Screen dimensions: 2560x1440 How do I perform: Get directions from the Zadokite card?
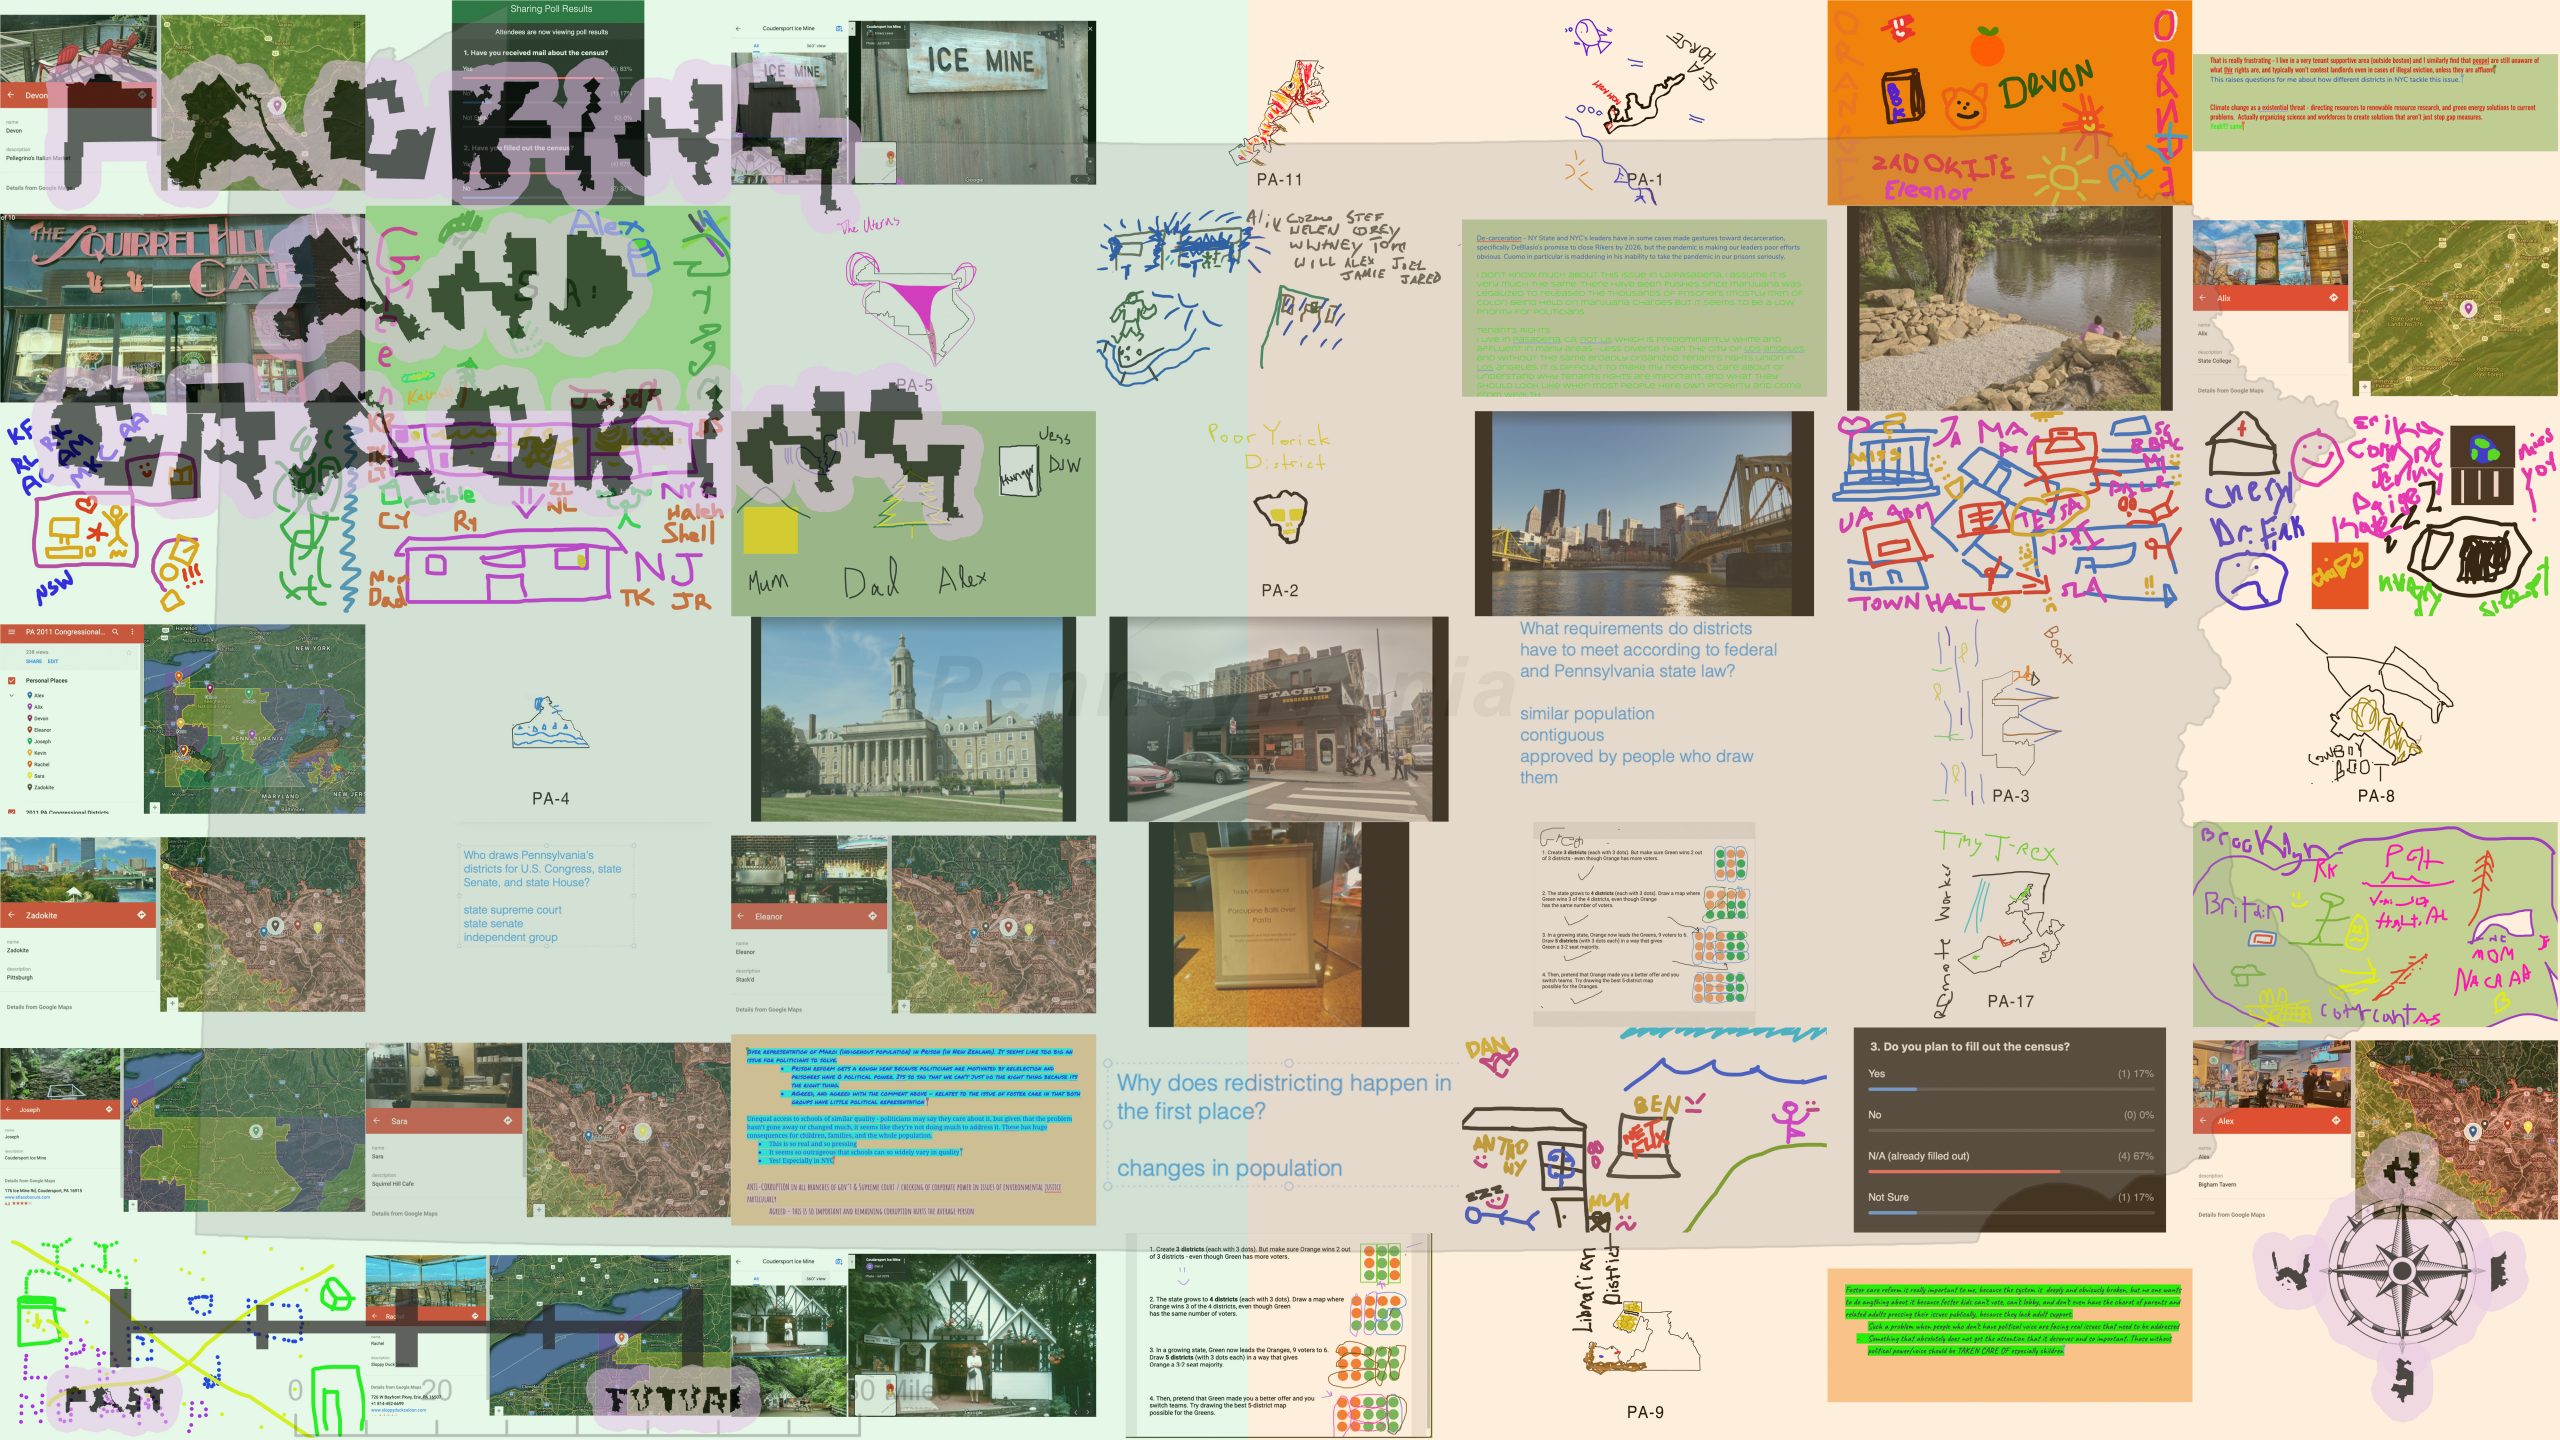141,915
